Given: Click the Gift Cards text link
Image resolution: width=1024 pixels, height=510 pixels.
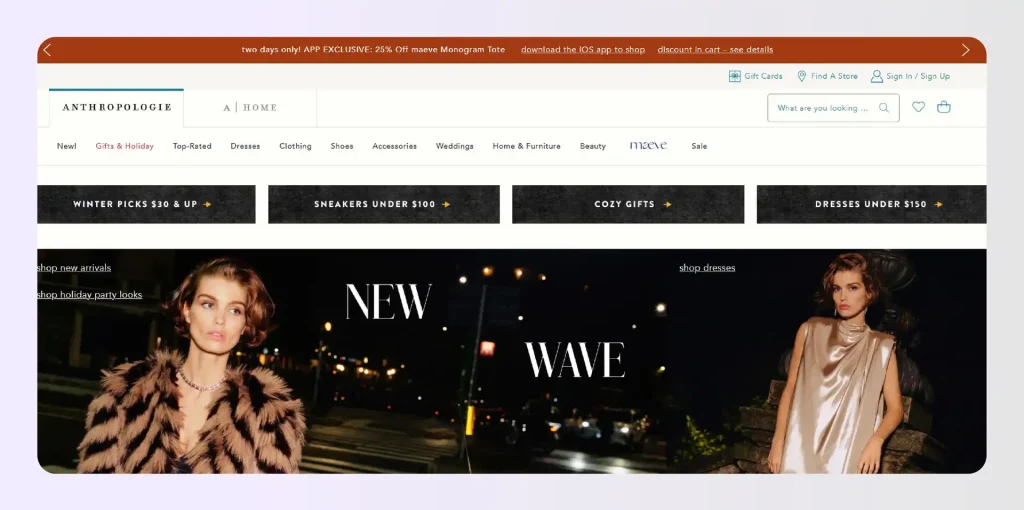Looking at the screenshot, I should (x=763, y=76).
